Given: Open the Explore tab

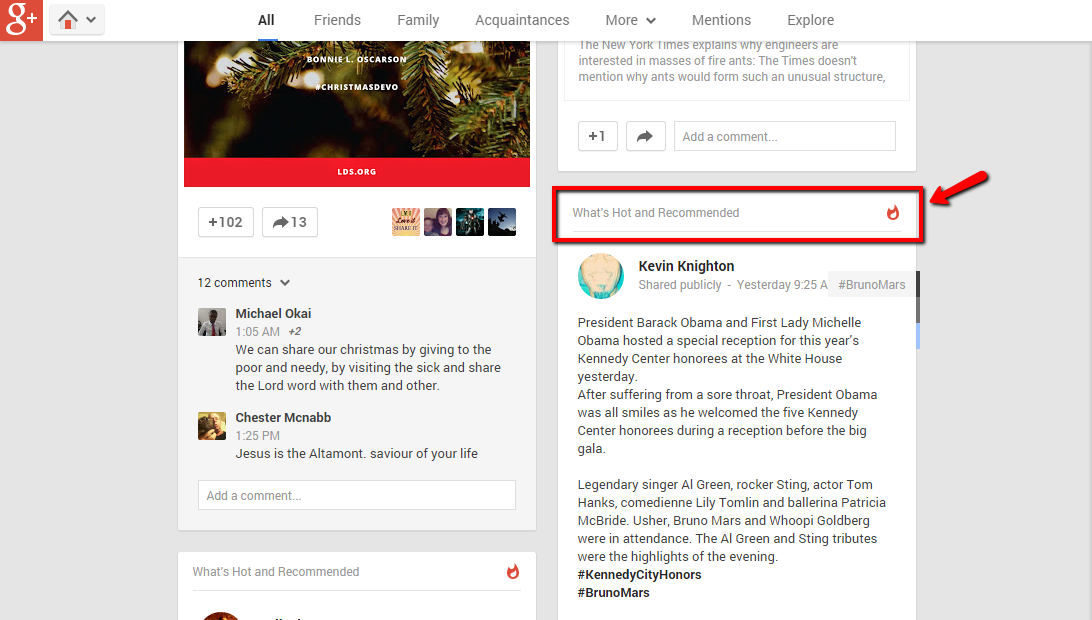Looking at the screenshot, I should 811,20.
